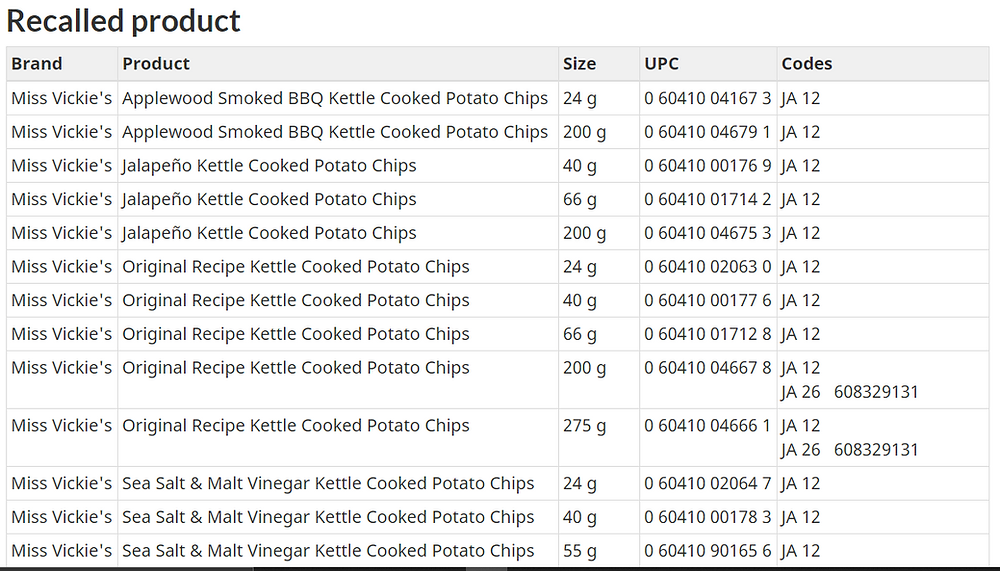Select UPC 0 60410 01714 2 cell
1000x571 pixels.
click(708, 200)
